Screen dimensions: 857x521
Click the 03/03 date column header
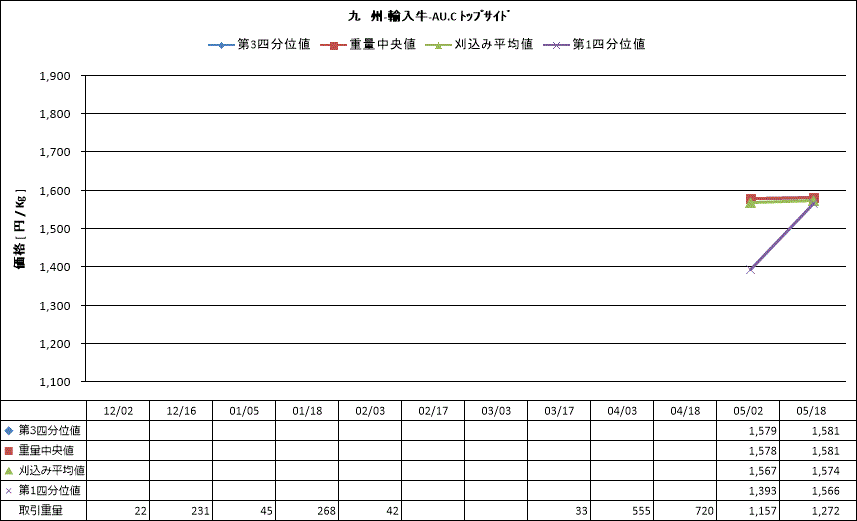[x=496, y=411]
